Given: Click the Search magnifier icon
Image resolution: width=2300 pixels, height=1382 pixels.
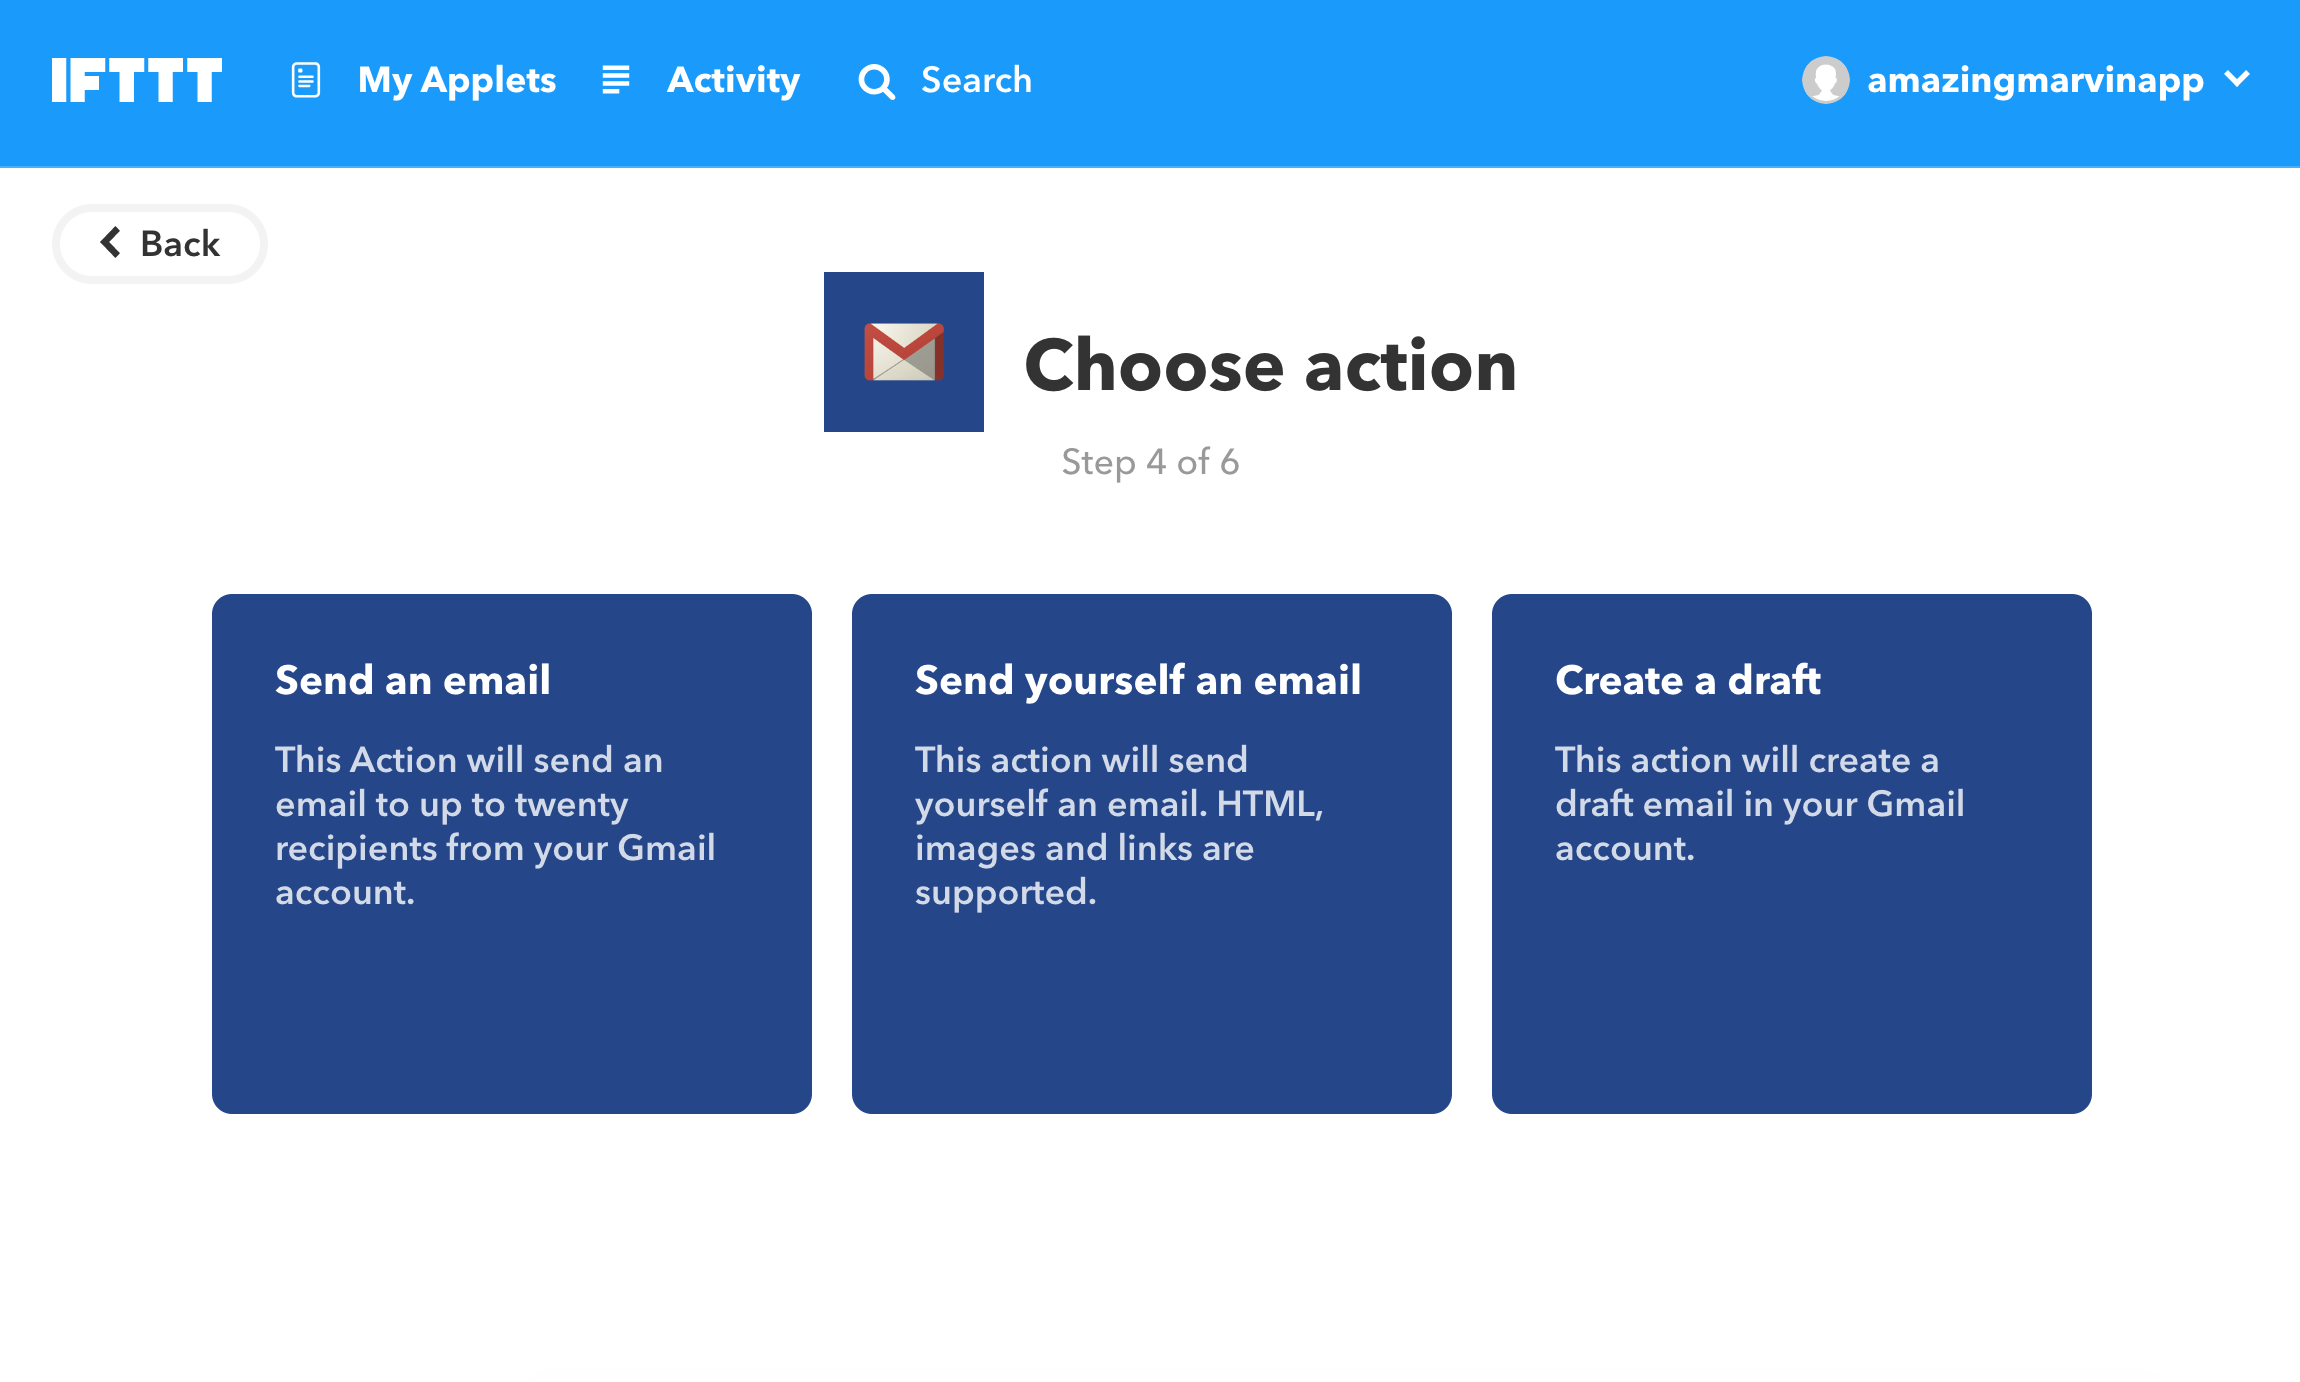Looking at the screenshot, I should tap(876, 81).
